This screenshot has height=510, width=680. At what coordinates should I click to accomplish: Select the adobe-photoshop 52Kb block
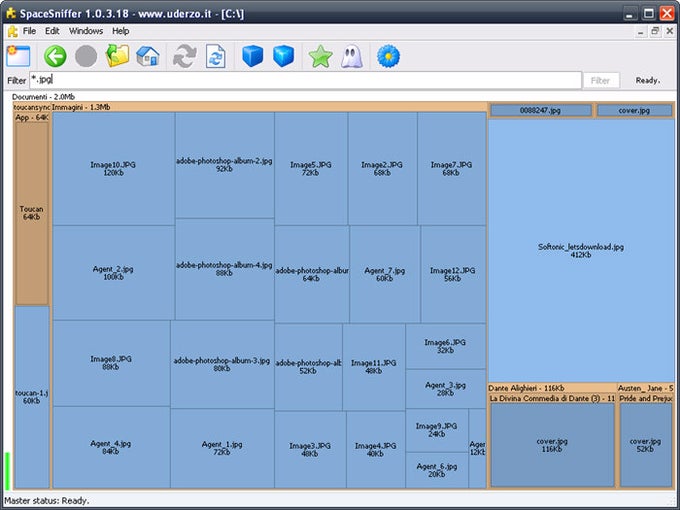(308, 367)
